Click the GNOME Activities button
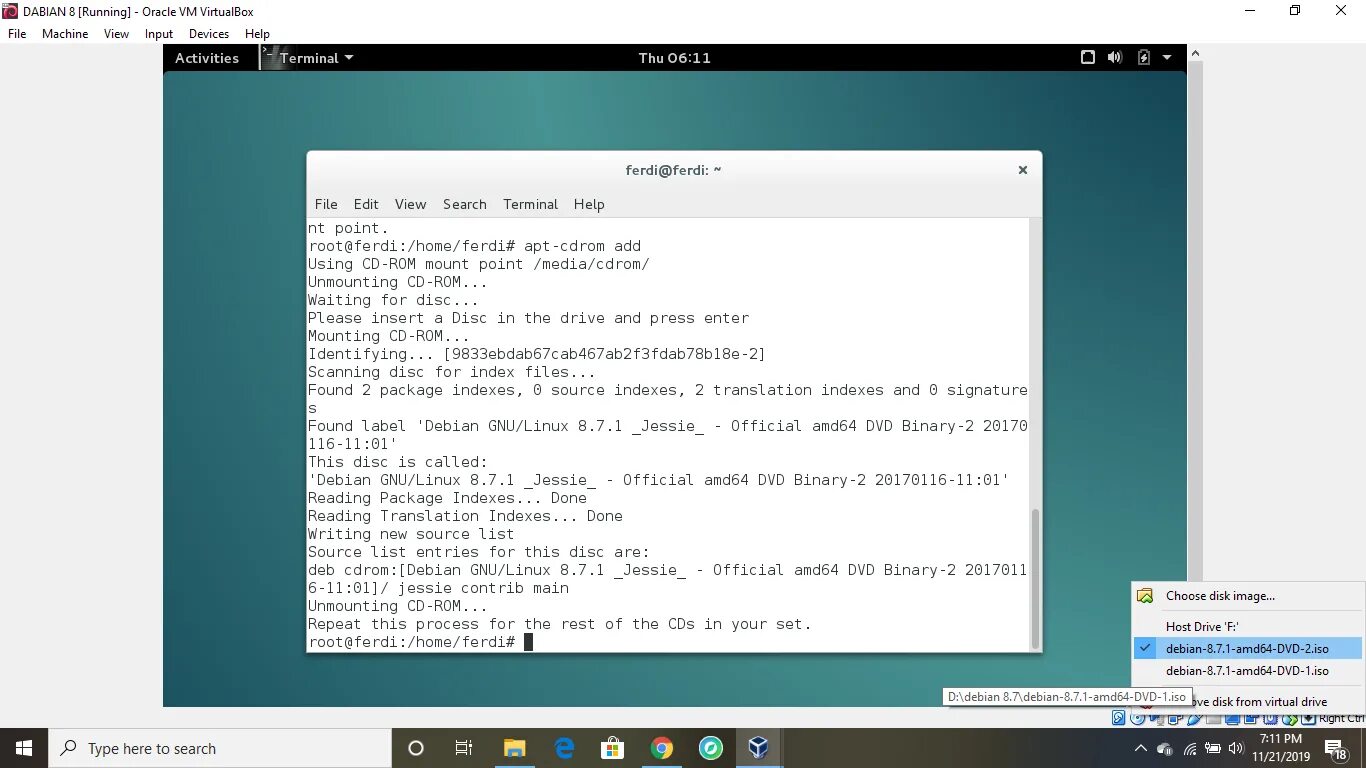This screenshot has width=1366, height=768. tap(207, 58)
